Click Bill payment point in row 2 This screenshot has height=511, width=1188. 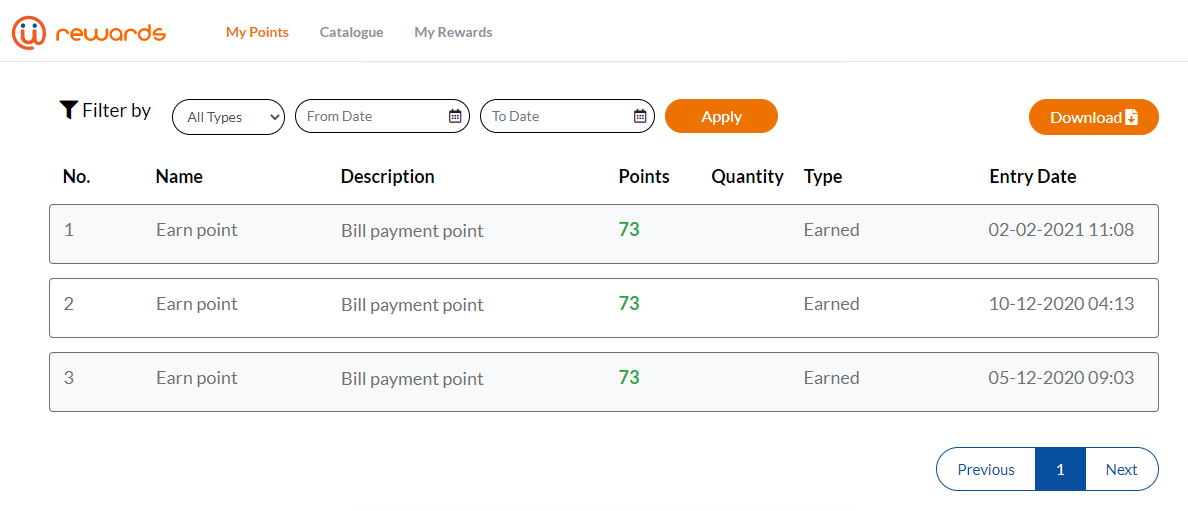click(412, 305)
